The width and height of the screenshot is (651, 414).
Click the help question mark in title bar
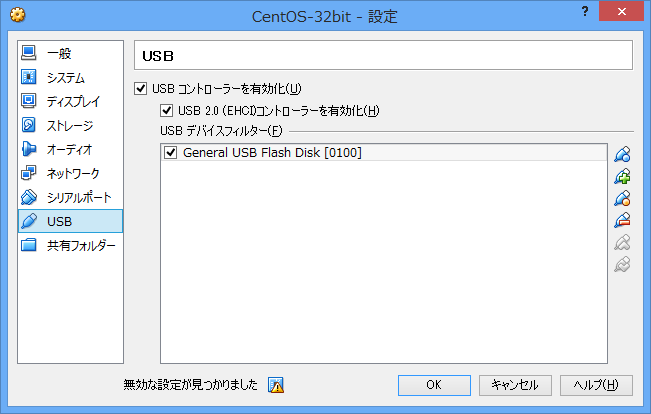tap(585, 11)
